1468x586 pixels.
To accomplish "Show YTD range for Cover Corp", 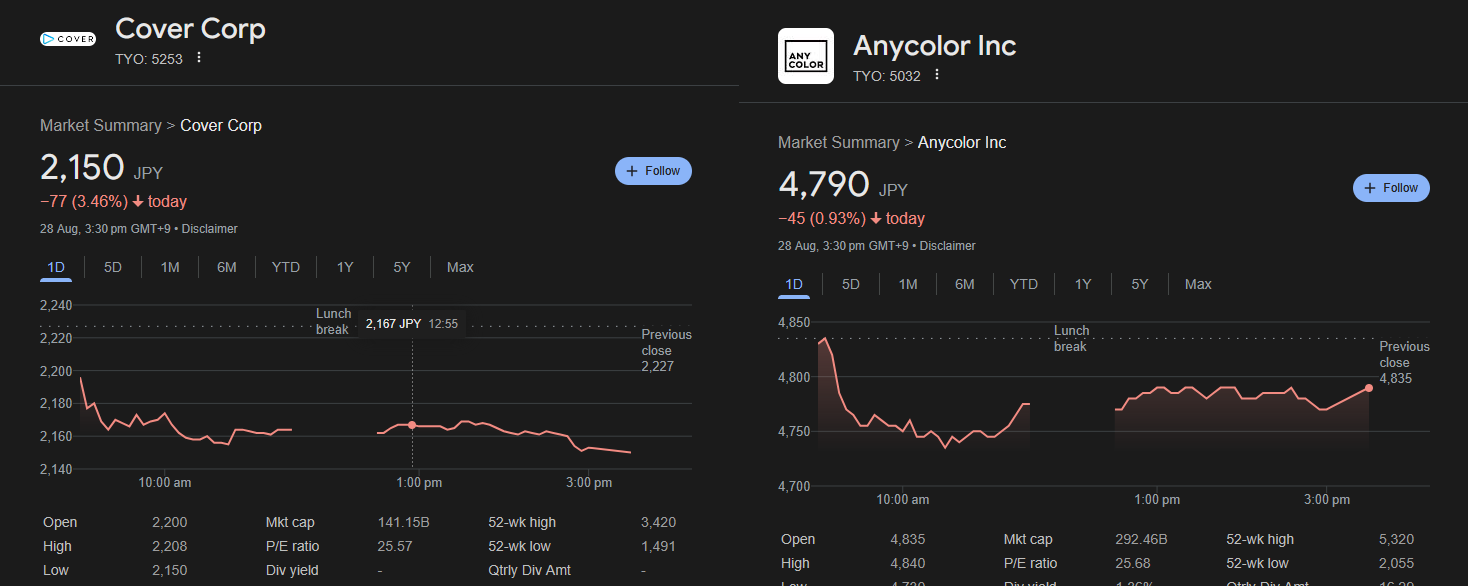I will 286,267.
